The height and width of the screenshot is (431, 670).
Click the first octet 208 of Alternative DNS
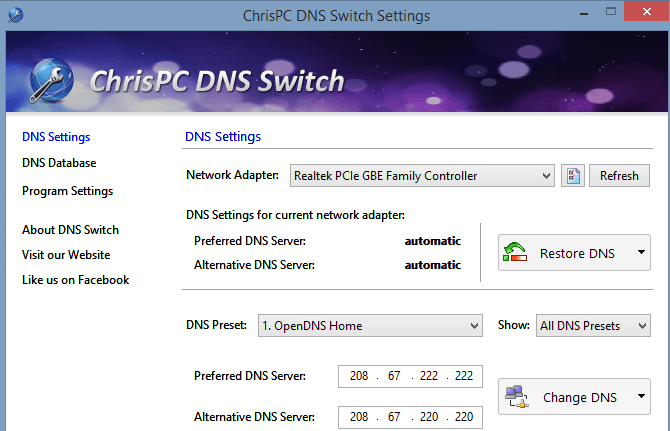359,416
